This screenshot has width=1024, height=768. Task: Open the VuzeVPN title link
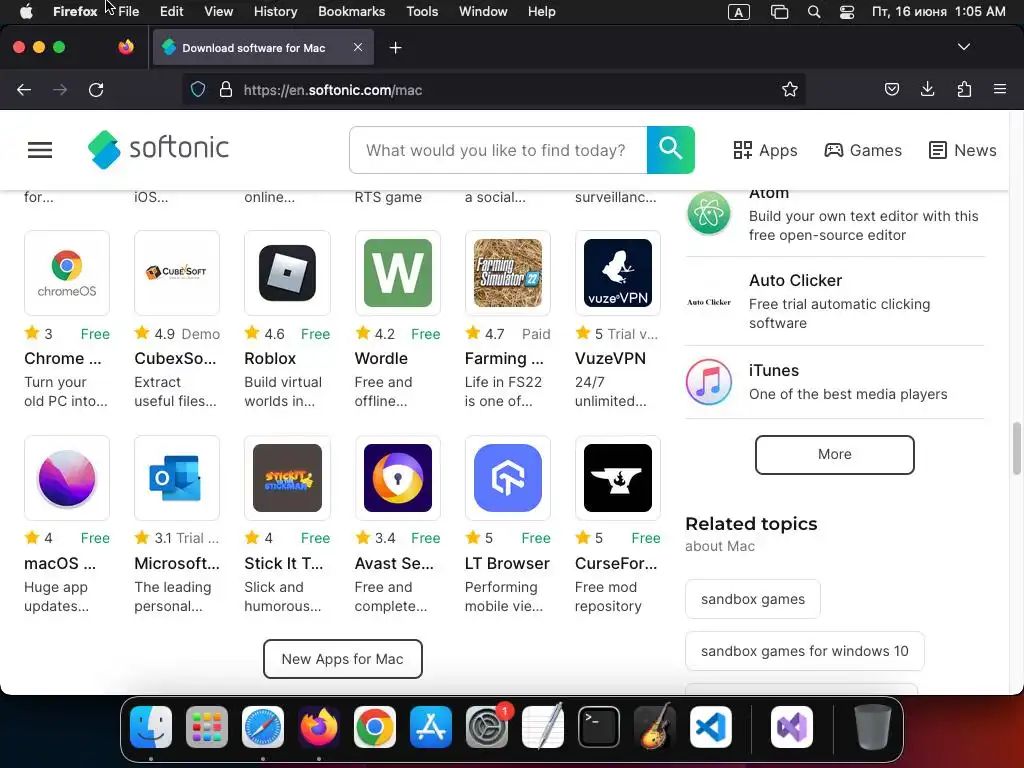pyautogui.click(x=610, y=359)
